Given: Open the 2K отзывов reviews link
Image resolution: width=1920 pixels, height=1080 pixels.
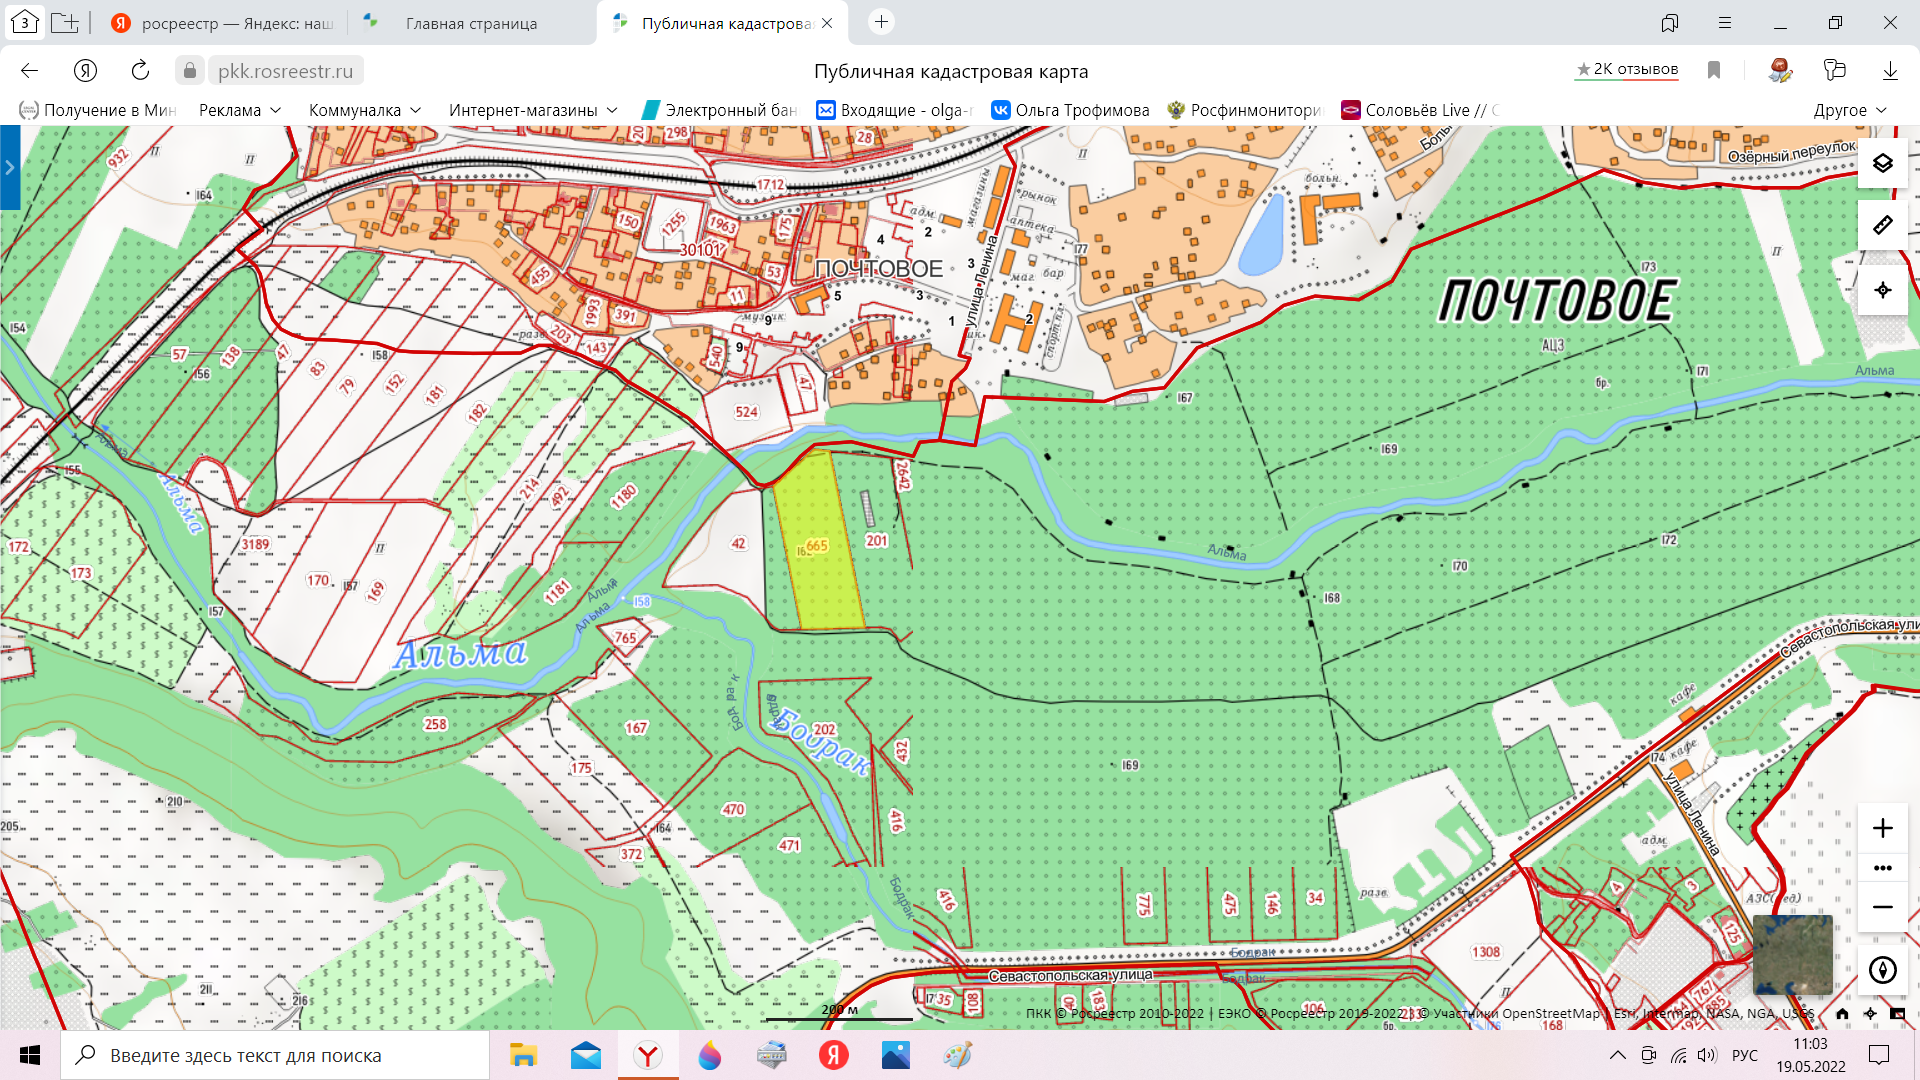Looking at the screenshot, I should pos(1627,69).
